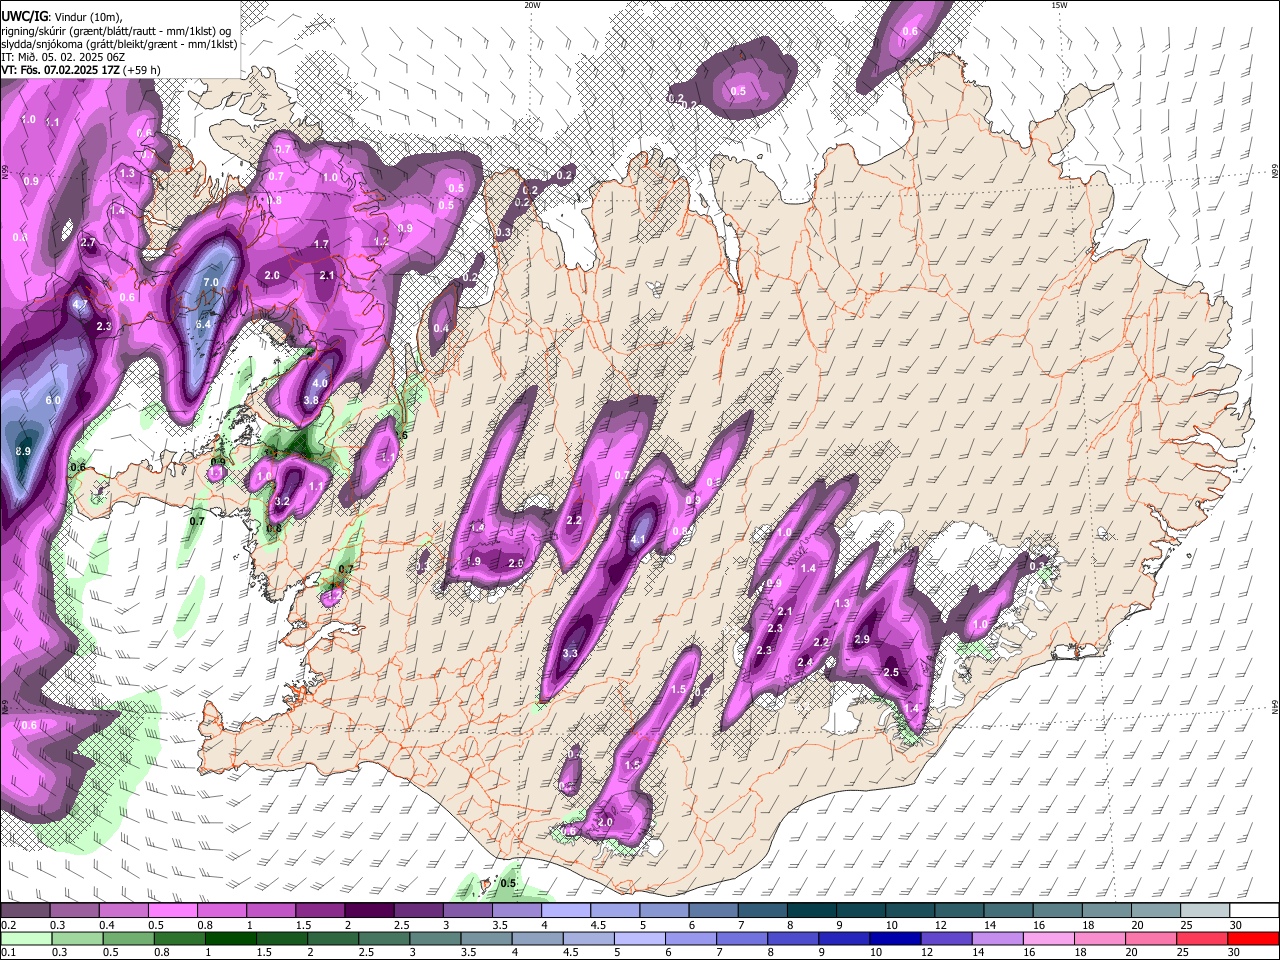Viewport: 1280px width, 960px height.
Task: Click the white swatch labeled 30 in upper legend
Action: (x=1254, y=910)
